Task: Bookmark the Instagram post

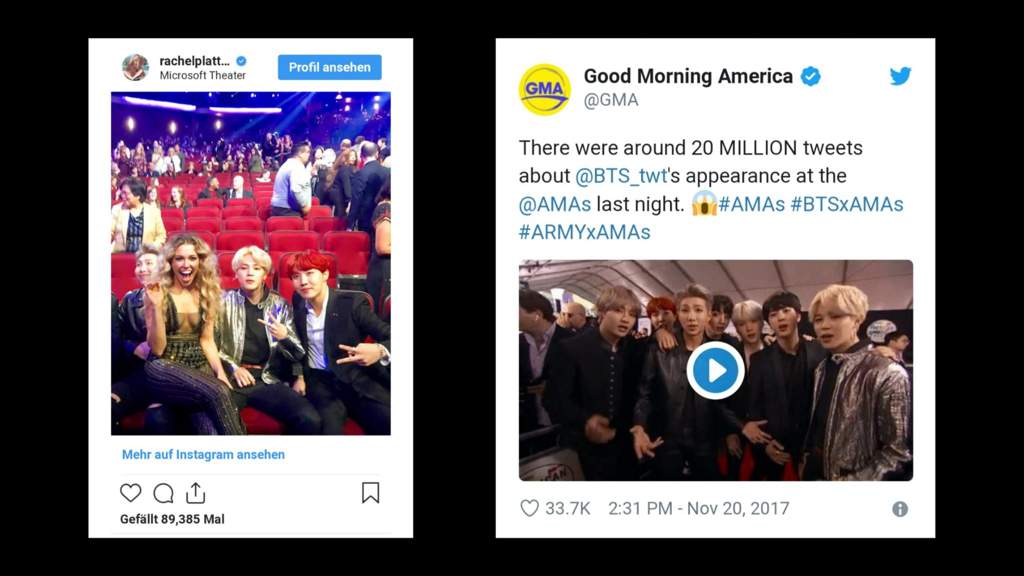Action: click(370, 492)
